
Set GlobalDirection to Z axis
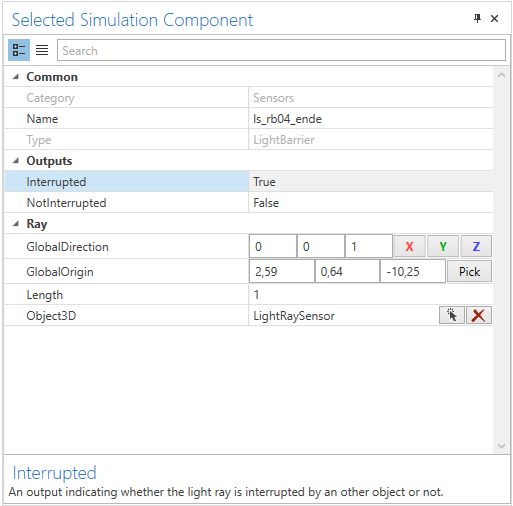tap(476, 246)
